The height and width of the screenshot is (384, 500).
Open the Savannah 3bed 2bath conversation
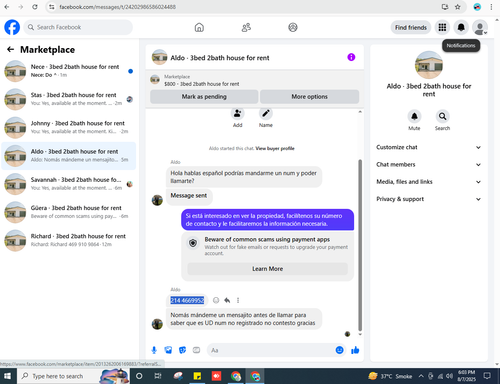tap(68, 184)
